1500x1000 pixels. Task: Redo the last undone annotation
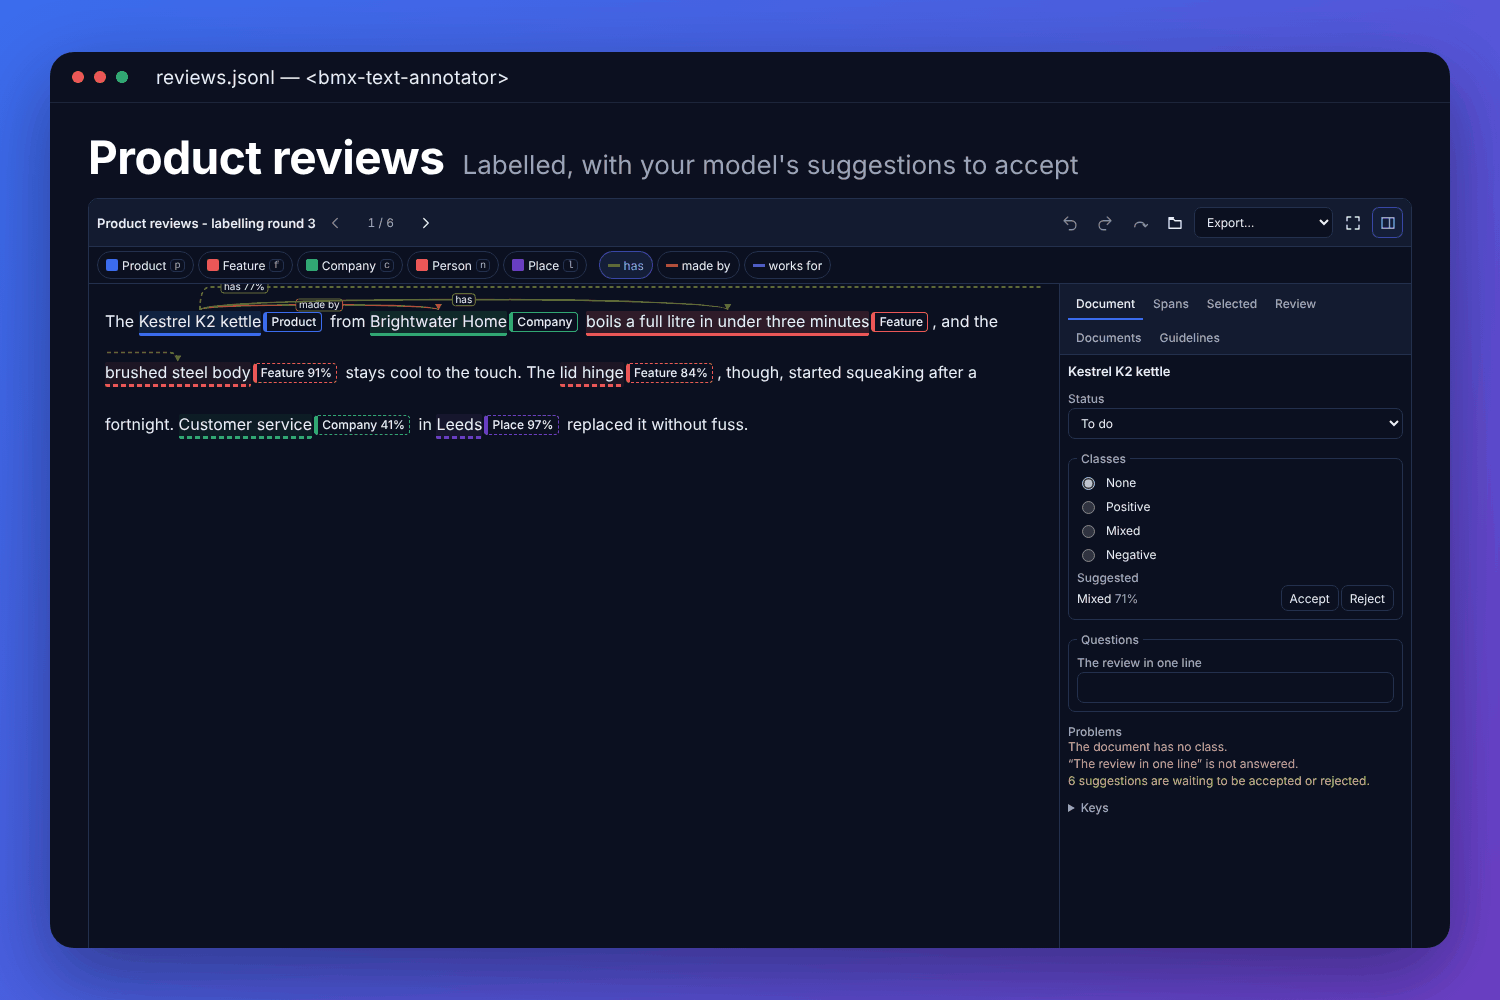tap(1105, 223)
